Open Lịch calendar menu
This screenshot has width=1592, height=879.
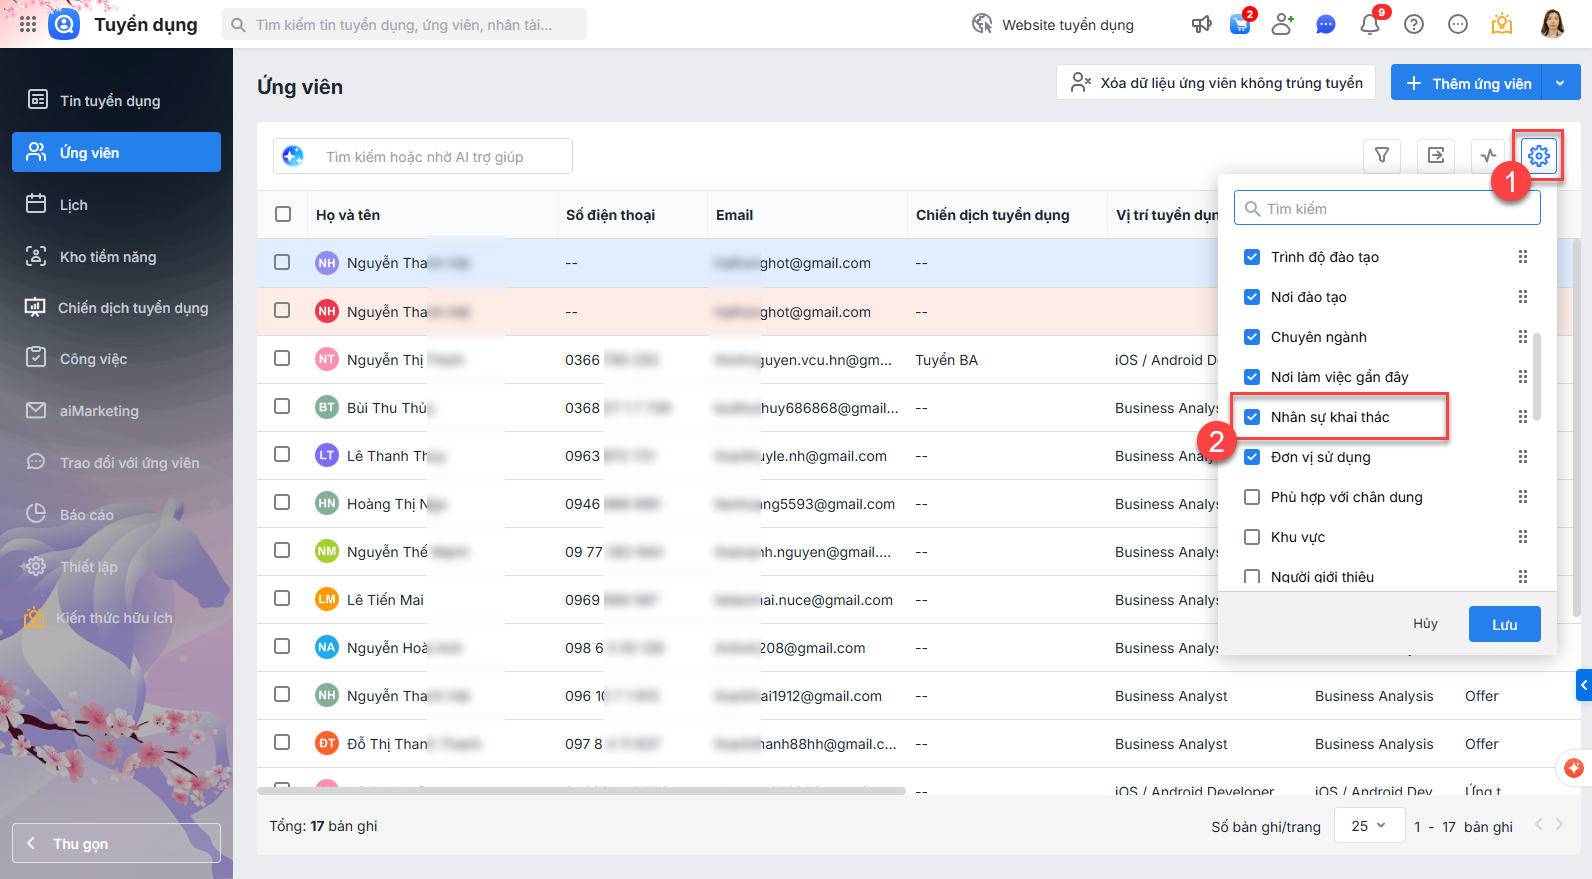116,204
